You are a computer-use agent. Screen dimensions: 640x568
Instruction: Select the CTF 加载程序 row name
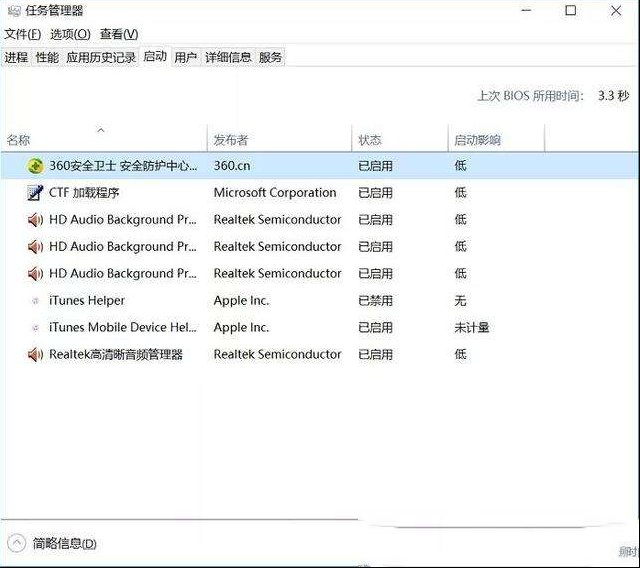pyautogui.click(x=84, y=193)
